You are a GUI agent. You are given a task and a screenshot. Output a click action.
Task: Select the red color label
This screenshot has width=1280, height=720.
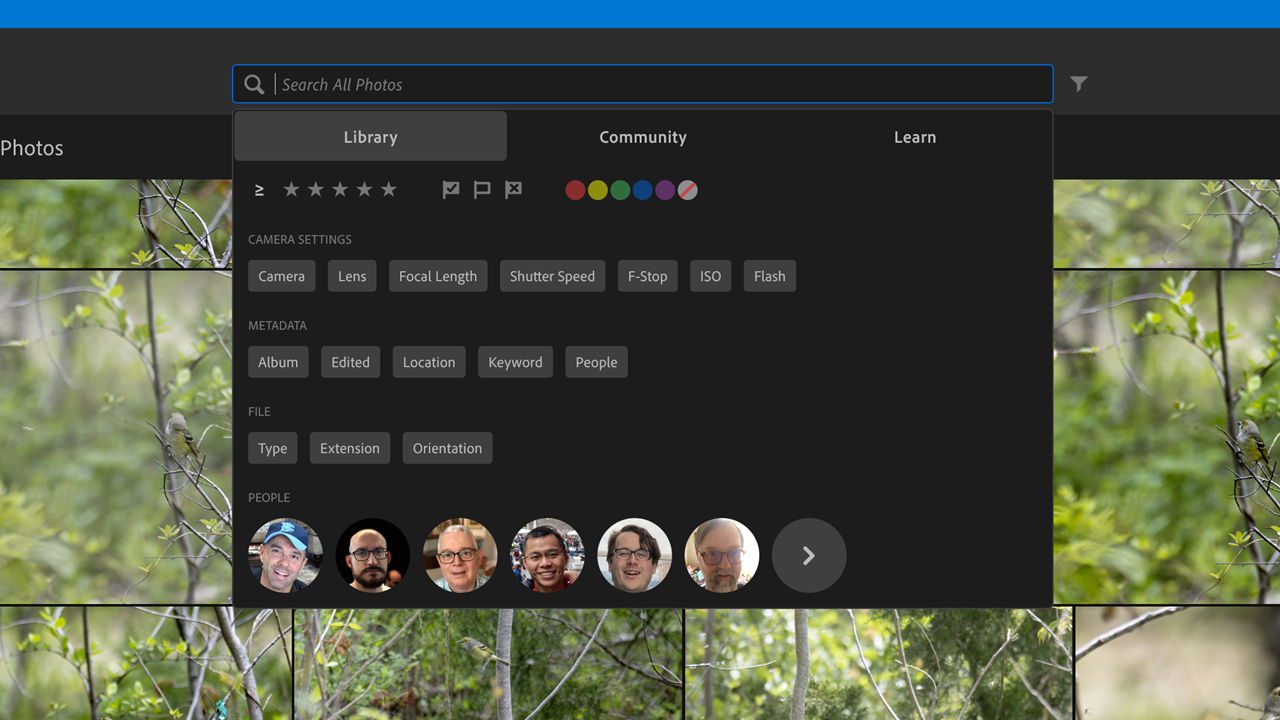[575, 190]
